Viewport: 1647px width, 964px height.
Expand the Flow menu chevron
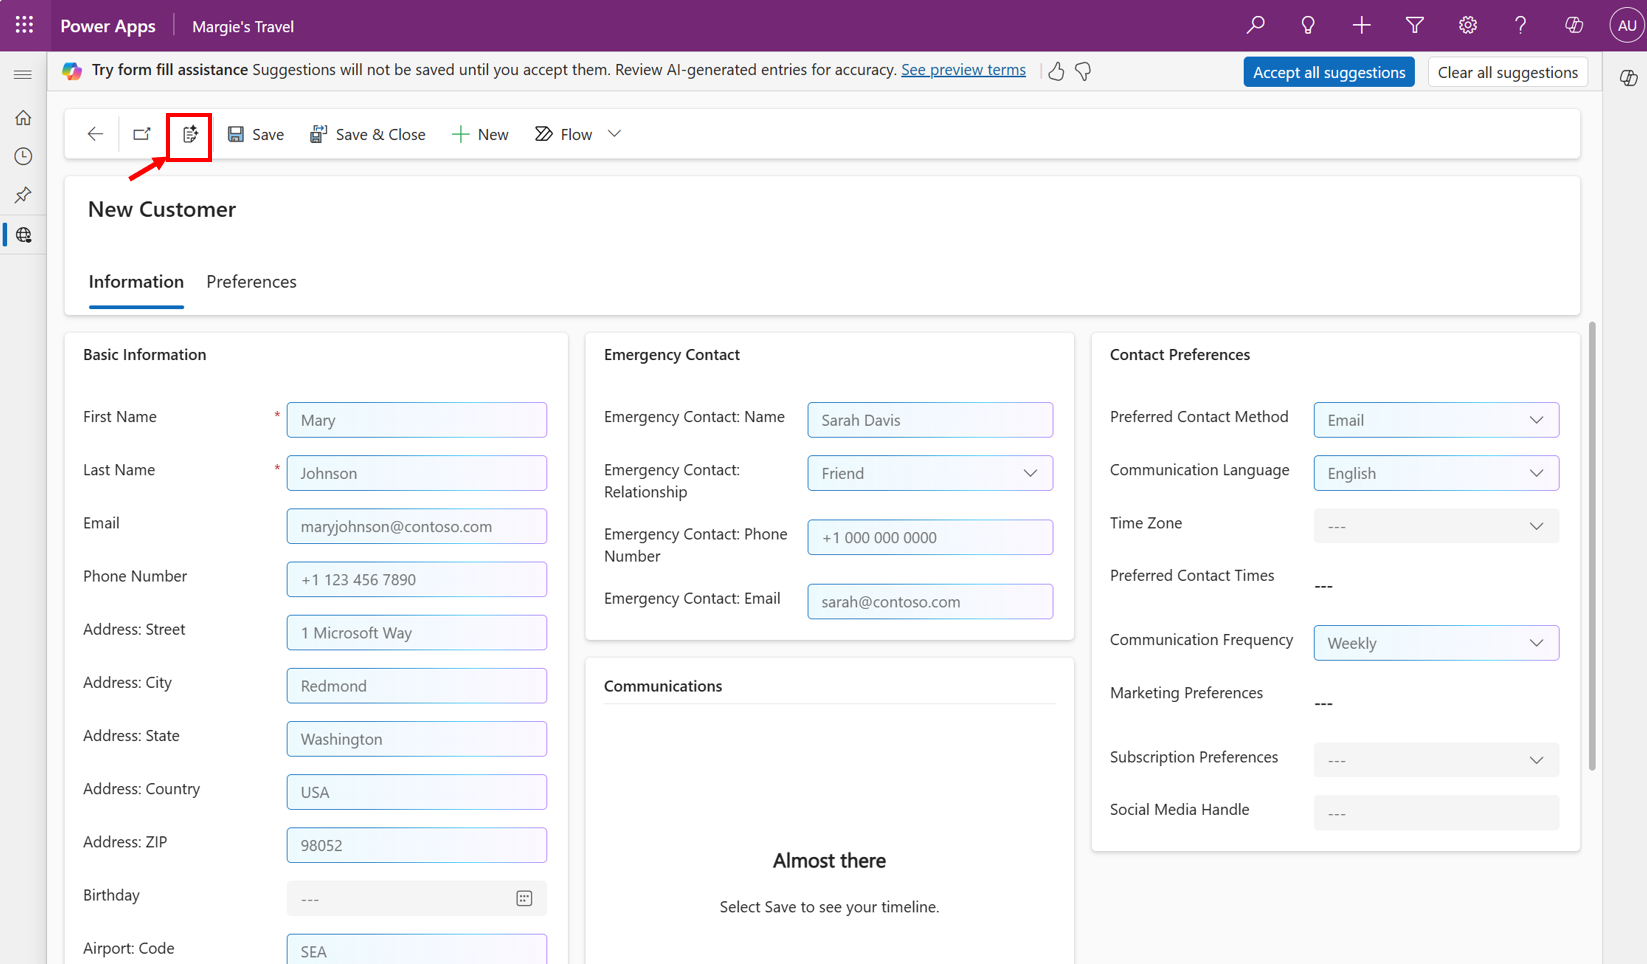615,134
